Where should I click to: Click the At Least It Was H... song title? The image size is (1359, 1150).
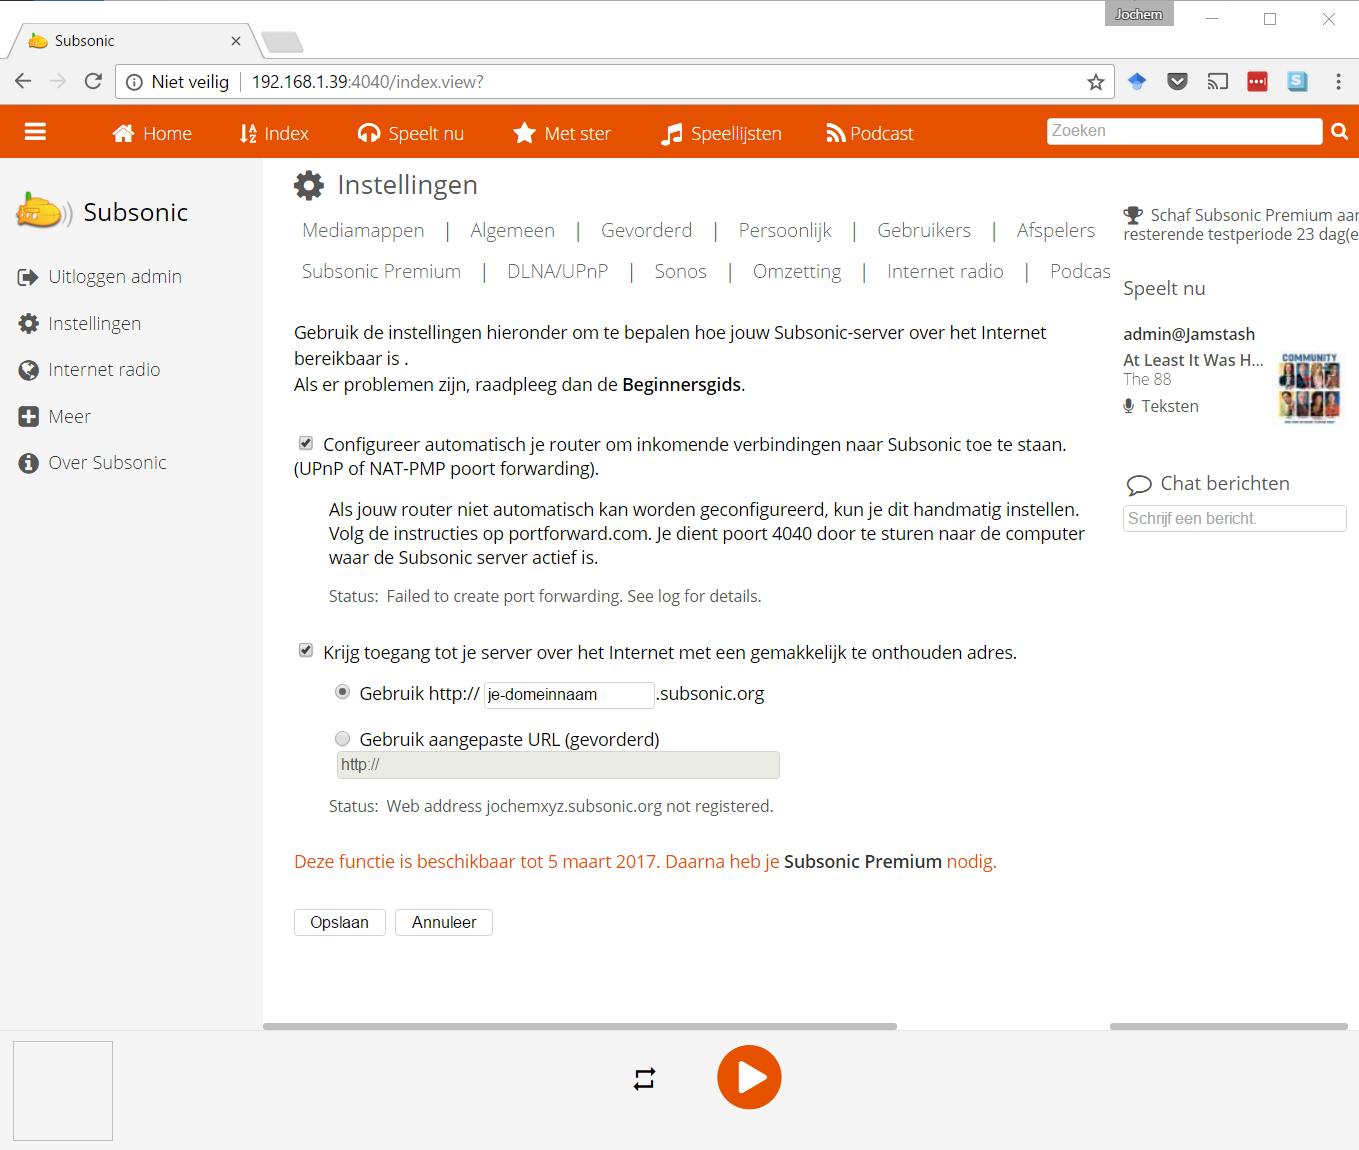pyautogui.click(x=1193, y=360)
